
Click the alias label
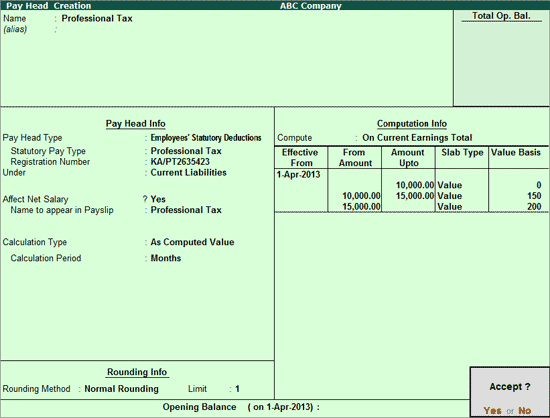[15, 29]
